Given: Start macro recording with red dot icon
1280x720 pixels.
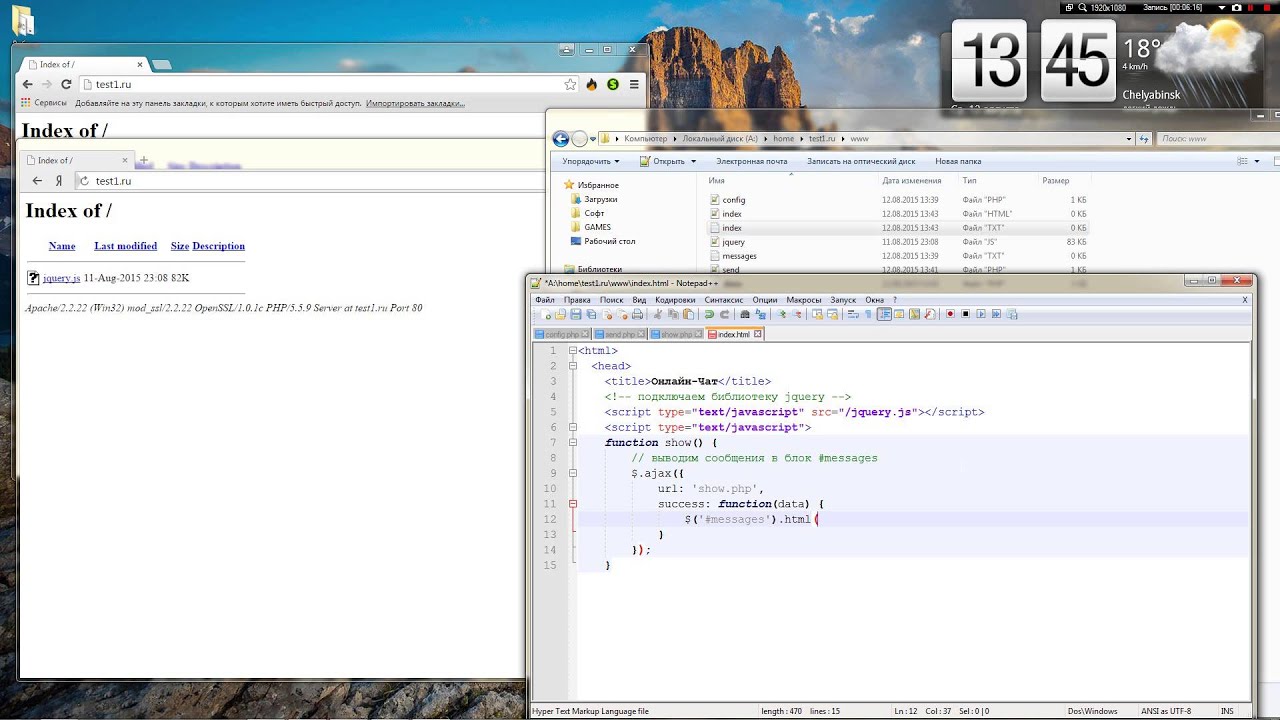Looking at the screenshot, I should (950, 314).
